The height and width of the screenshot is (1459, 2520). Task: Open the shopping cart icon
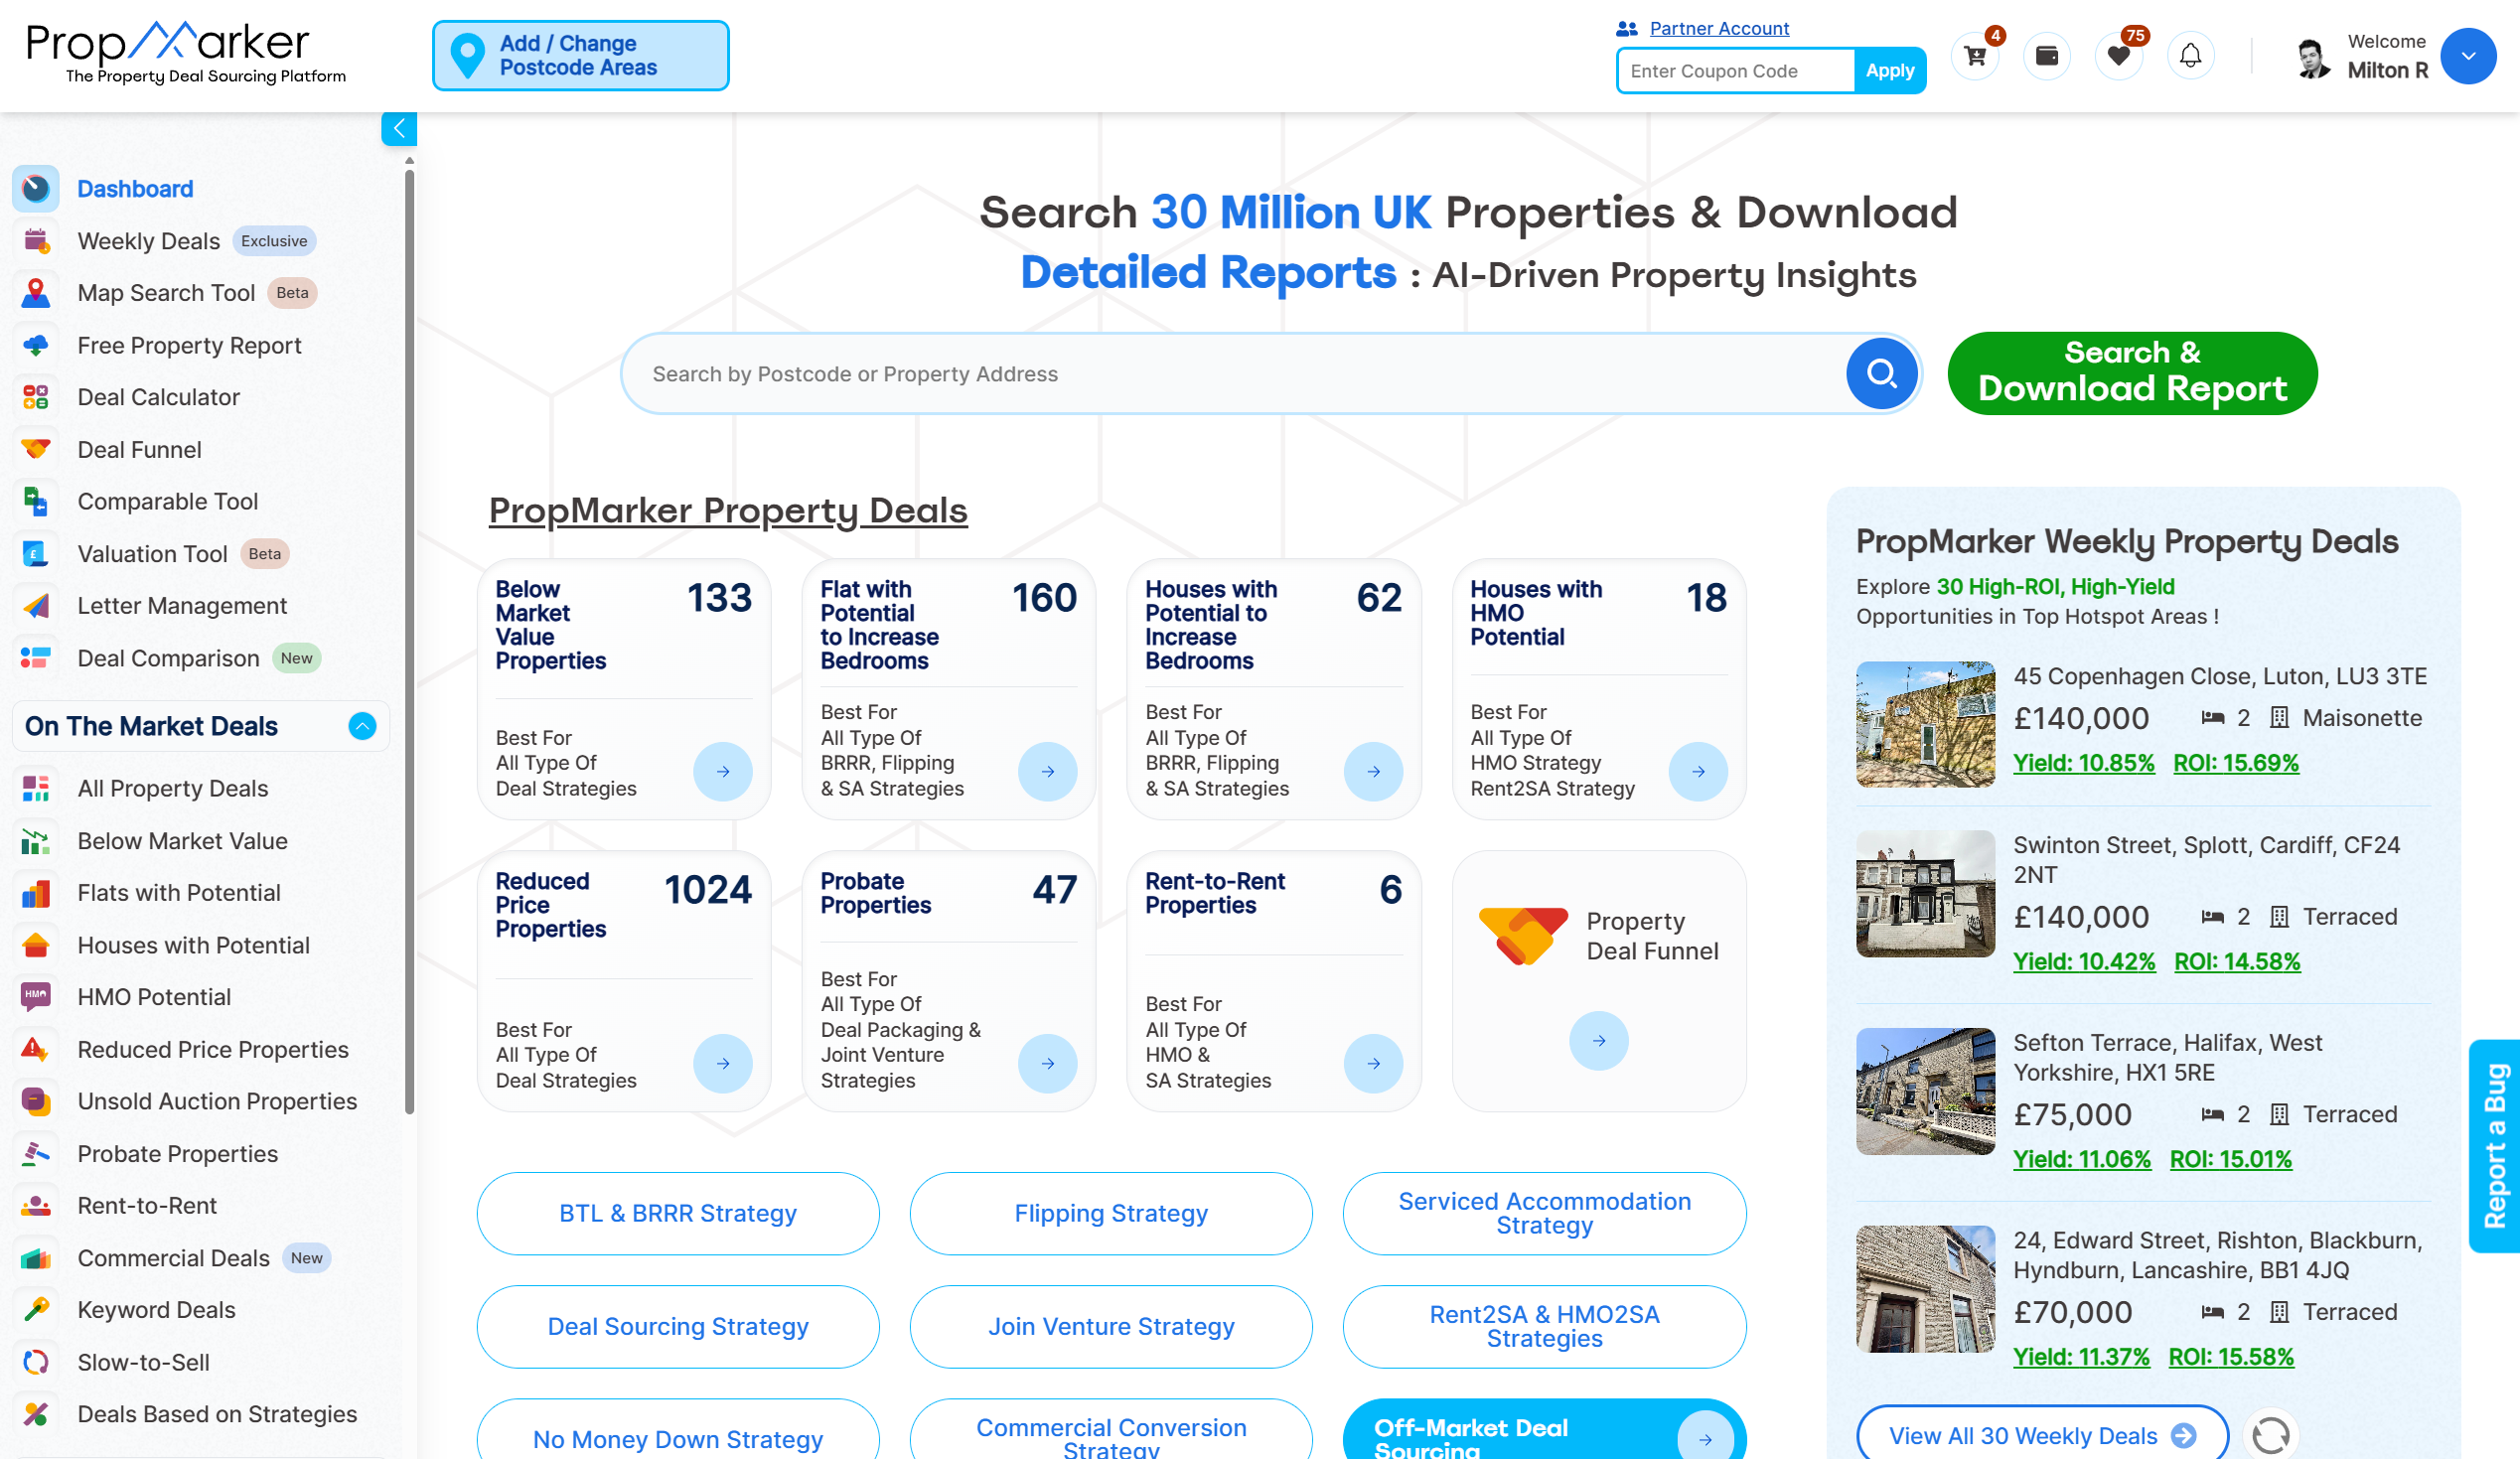pyautogui.click(x=1975, y=56)
